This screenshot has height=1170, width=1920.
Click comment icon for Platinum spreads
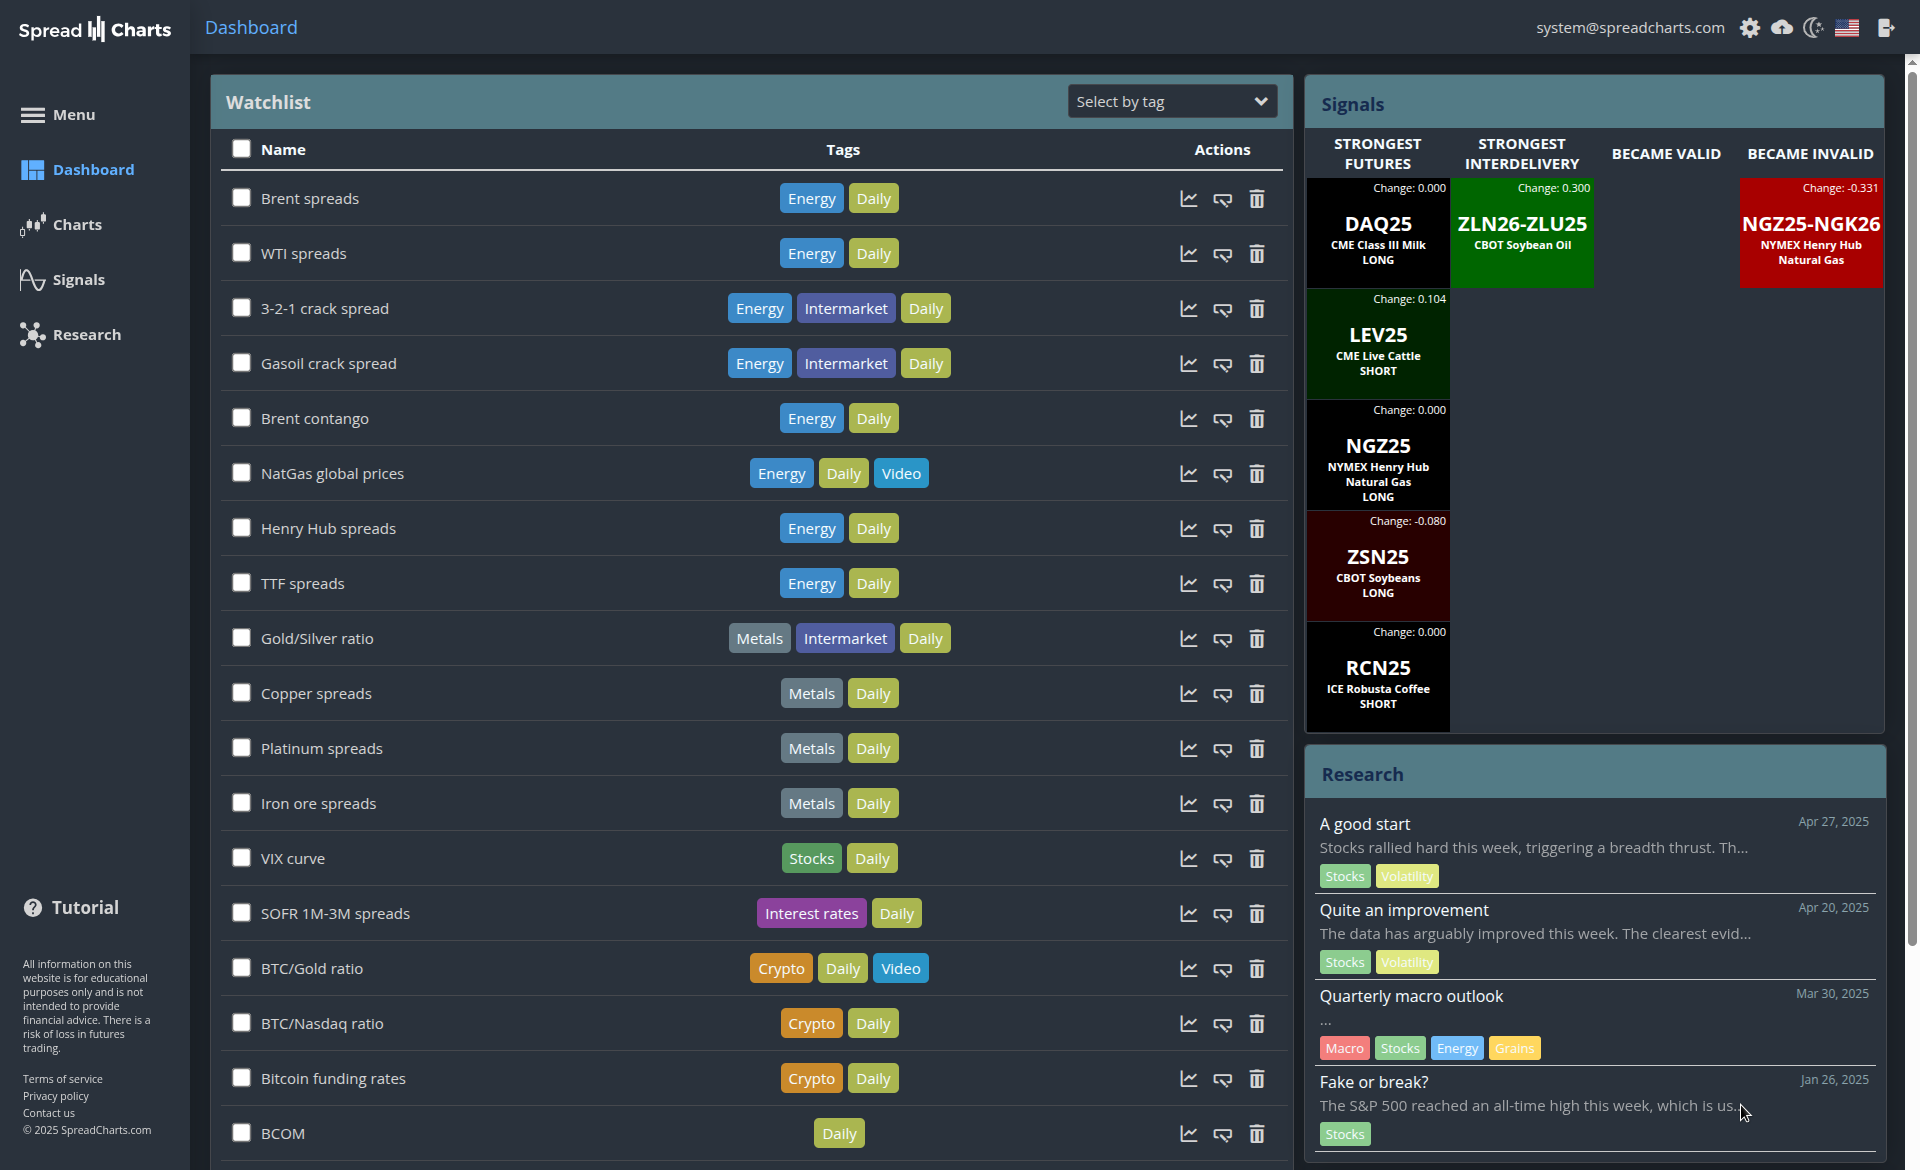click(1223, 749)
